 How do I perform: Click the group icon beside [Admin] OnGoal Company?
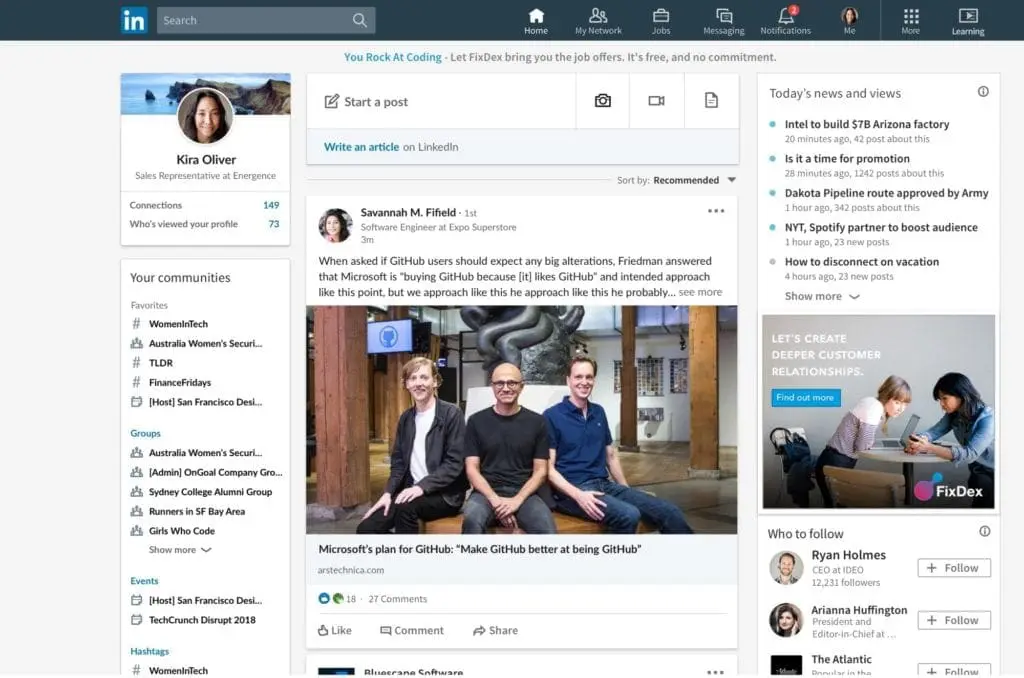click(x=136, y=472)
